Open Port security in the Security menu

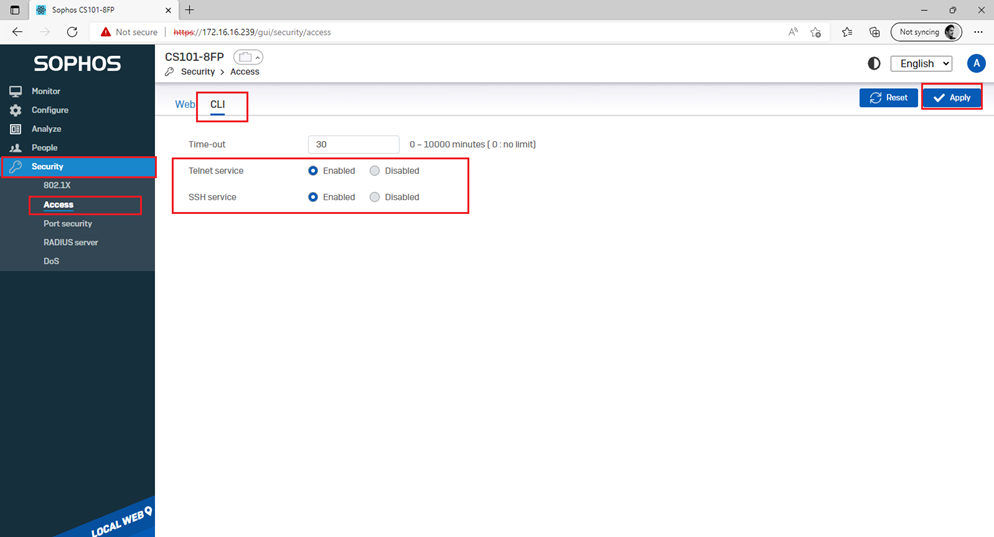pos(68,224)
